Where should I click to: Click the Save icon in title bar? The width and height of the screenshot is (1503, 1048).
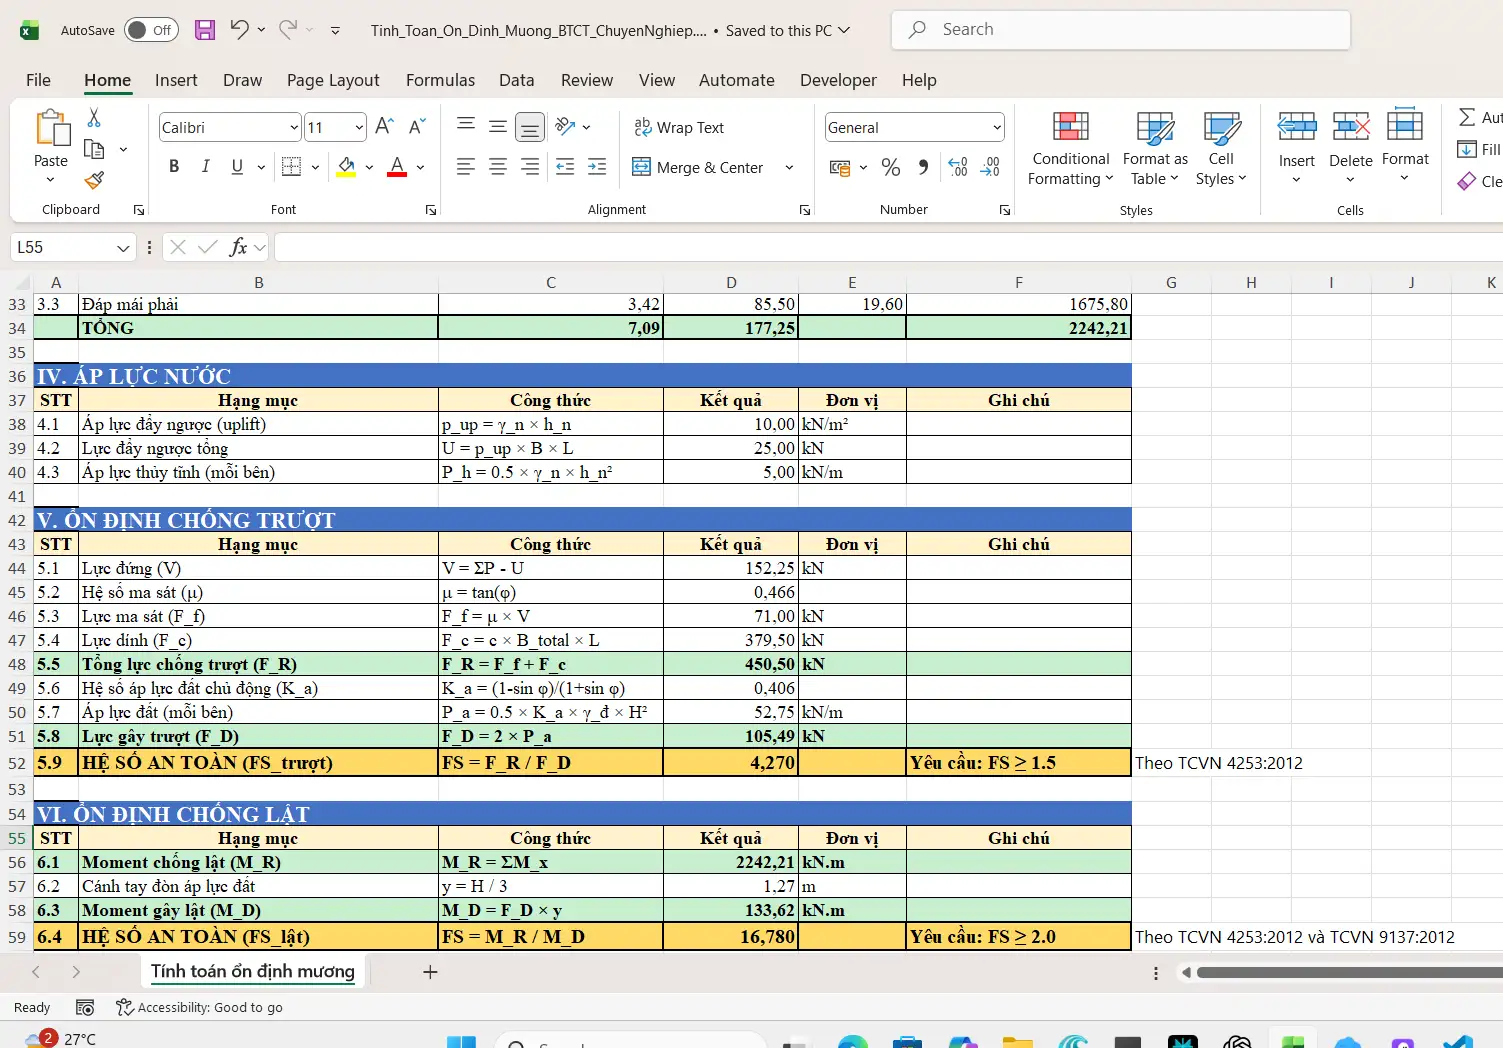[205, 30]
